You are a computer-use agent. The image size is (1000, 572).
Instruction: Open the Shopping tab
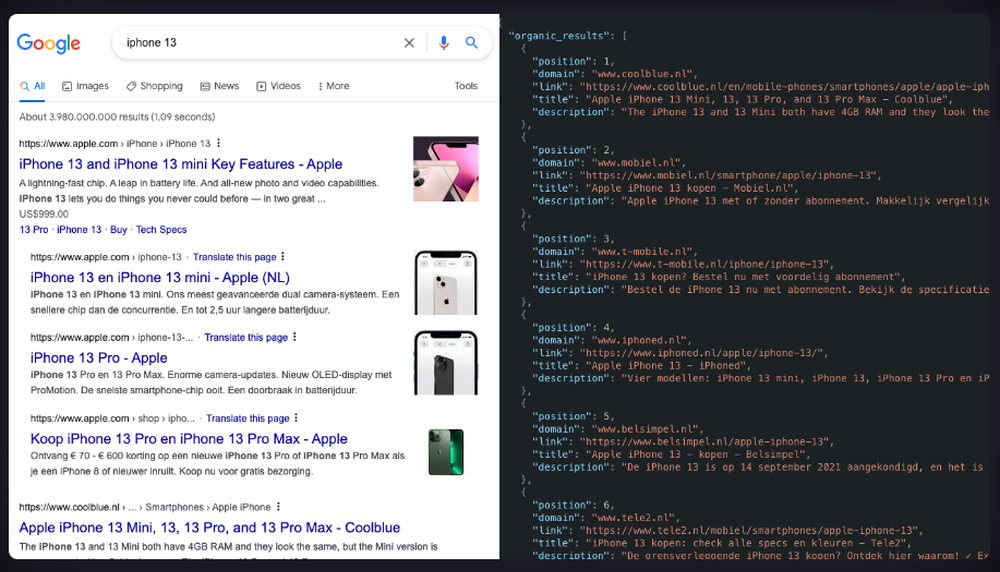pos(154,86)
